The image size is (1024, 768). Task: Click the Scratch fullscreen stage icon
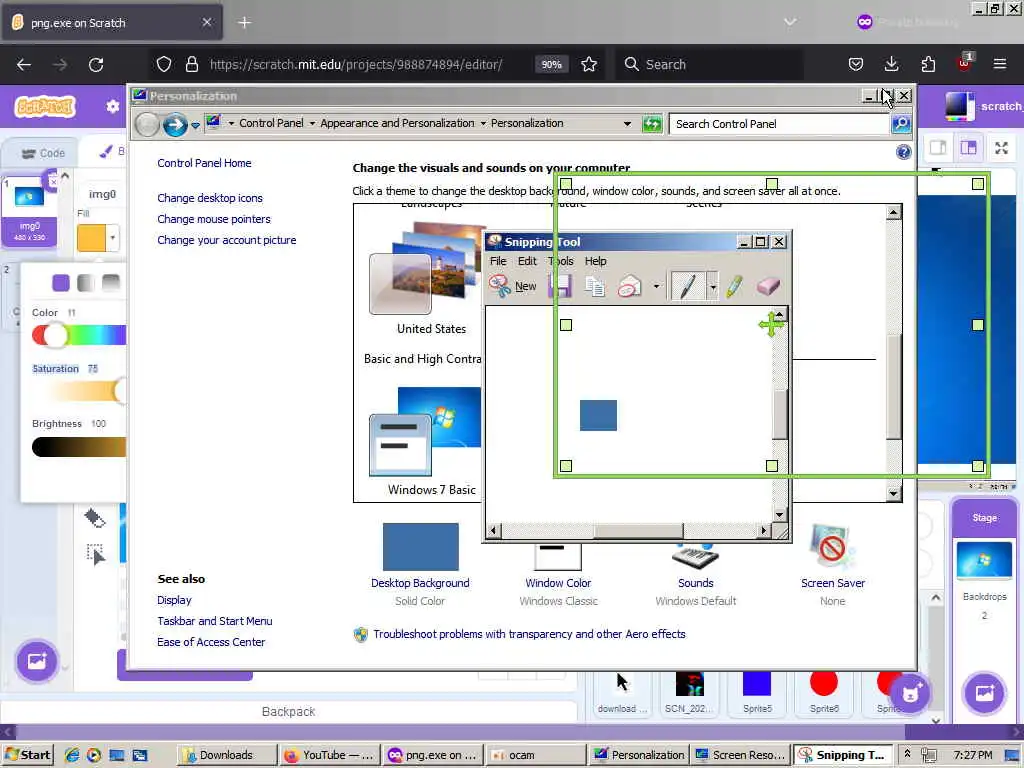(x=1001, y=148)
